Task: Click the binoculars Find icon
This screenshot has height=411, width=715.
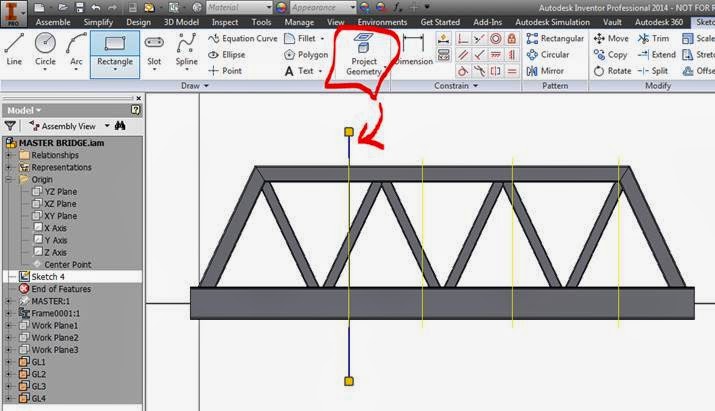Action: point(120,125)
